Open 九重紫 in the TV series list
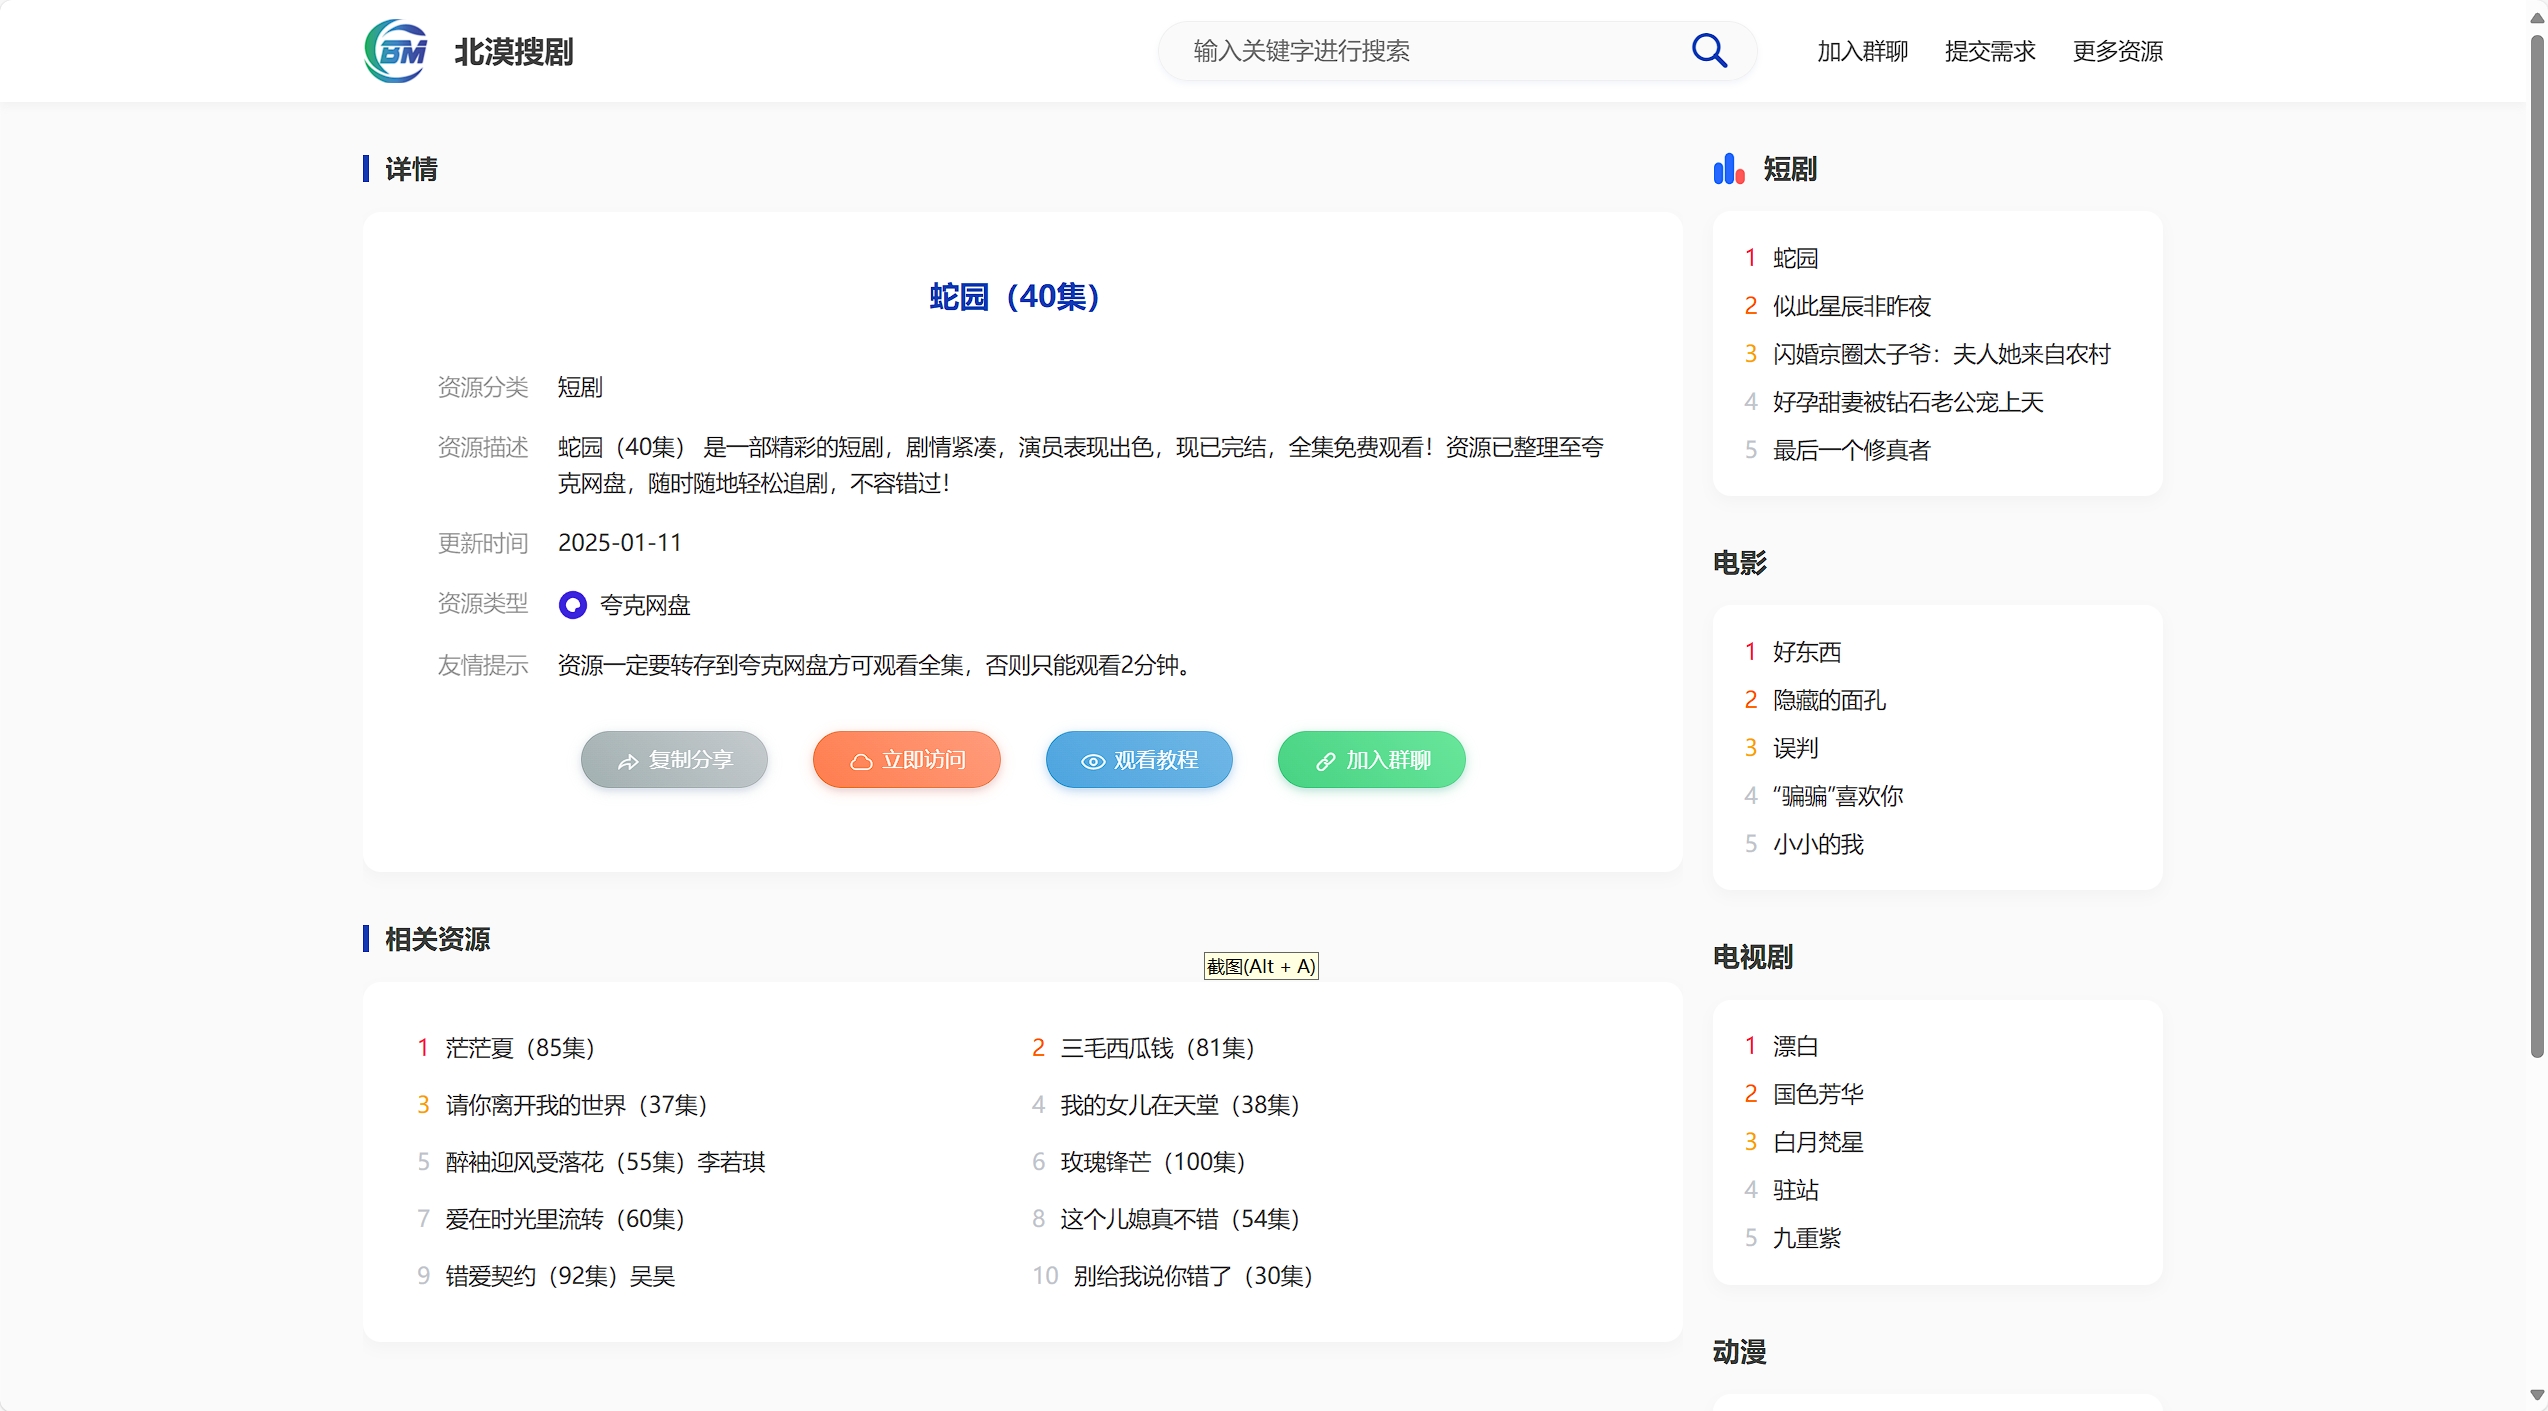Viewport: 2548px width, 1411px height. [1807, 1238]
